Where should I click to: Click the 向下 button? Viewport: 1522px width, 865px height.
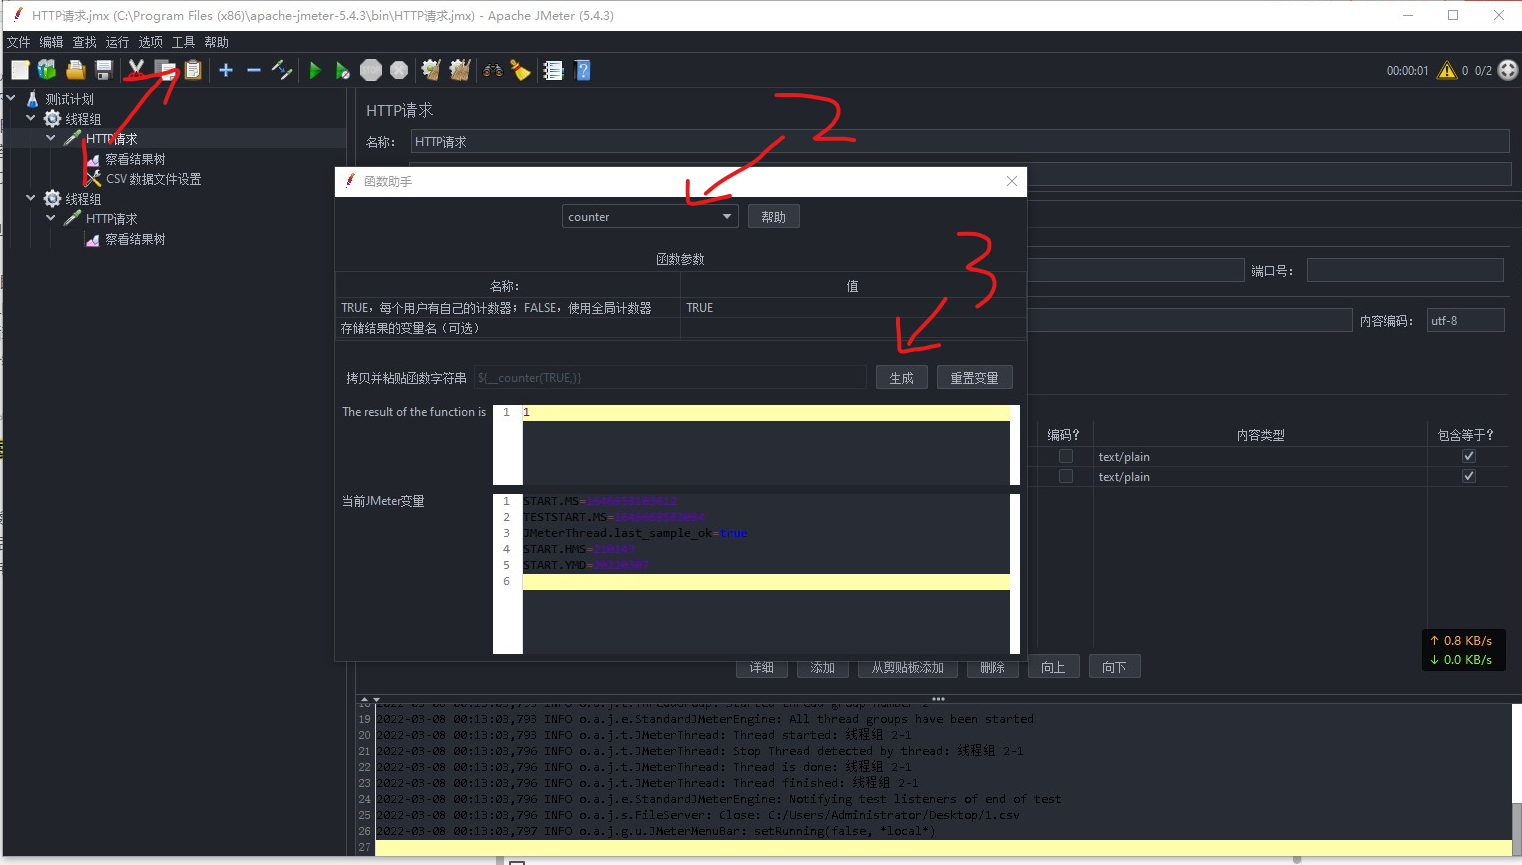click(1114, 667)
